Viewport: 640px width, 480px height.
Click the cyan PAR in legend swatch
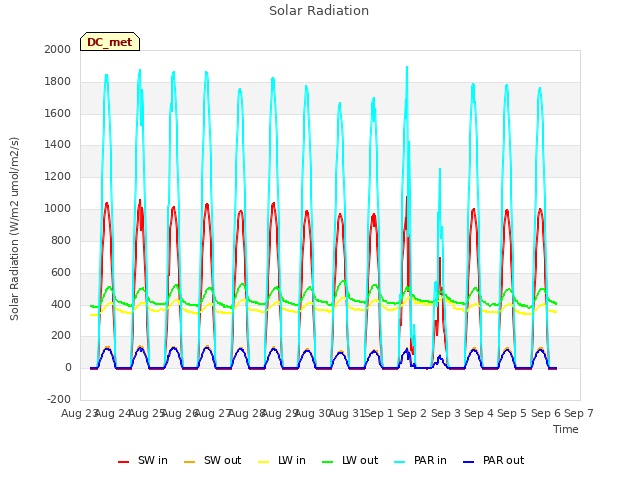[x=400, y=462]
